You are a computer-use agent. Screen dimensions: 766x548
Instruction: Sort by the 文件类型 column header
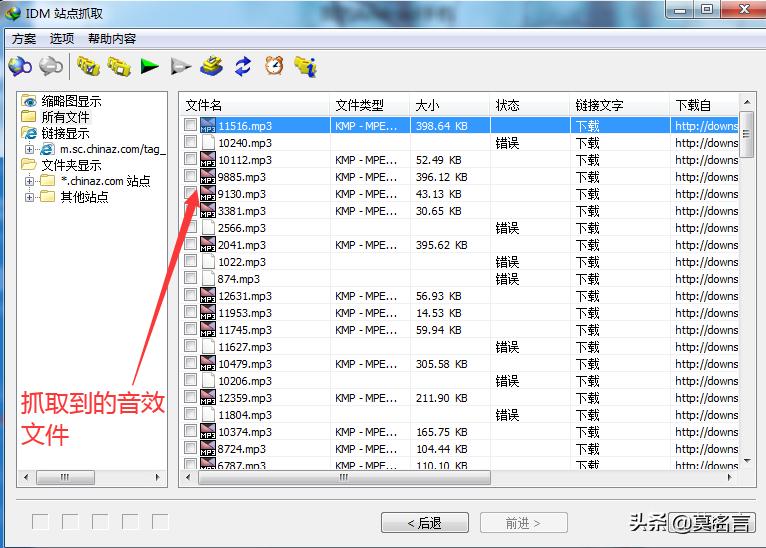click(x=370, y=105)
